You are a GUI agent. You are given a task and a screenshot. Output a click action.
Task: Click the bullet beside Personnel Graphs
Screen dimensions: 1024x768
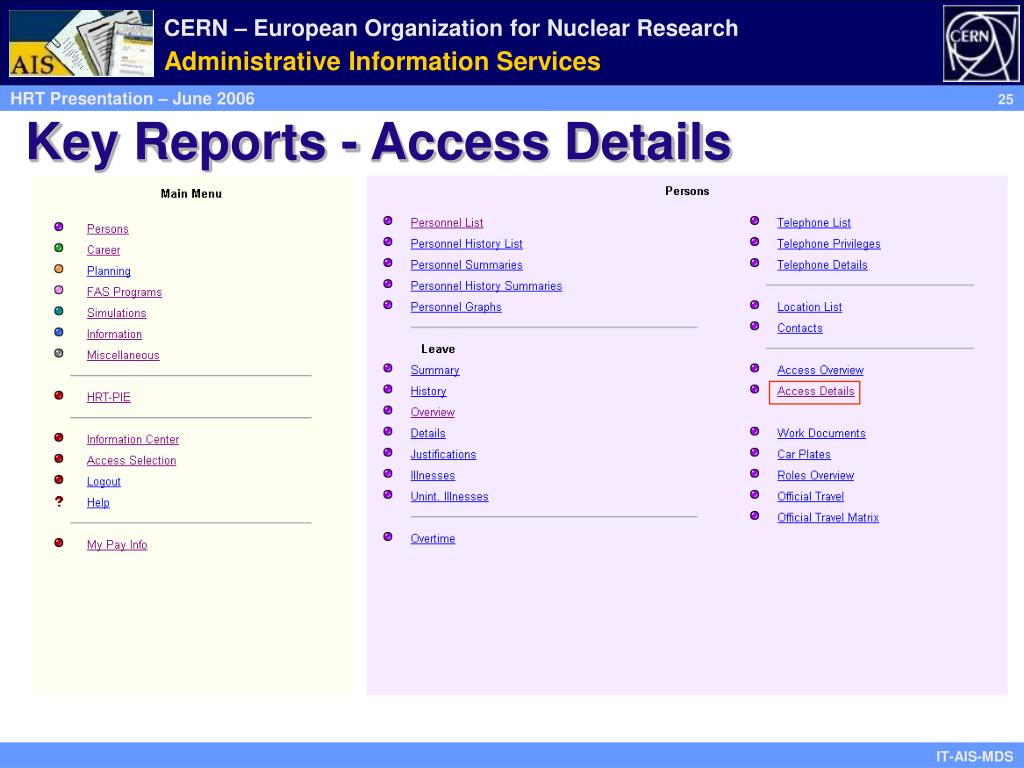(x=388, y=305)
